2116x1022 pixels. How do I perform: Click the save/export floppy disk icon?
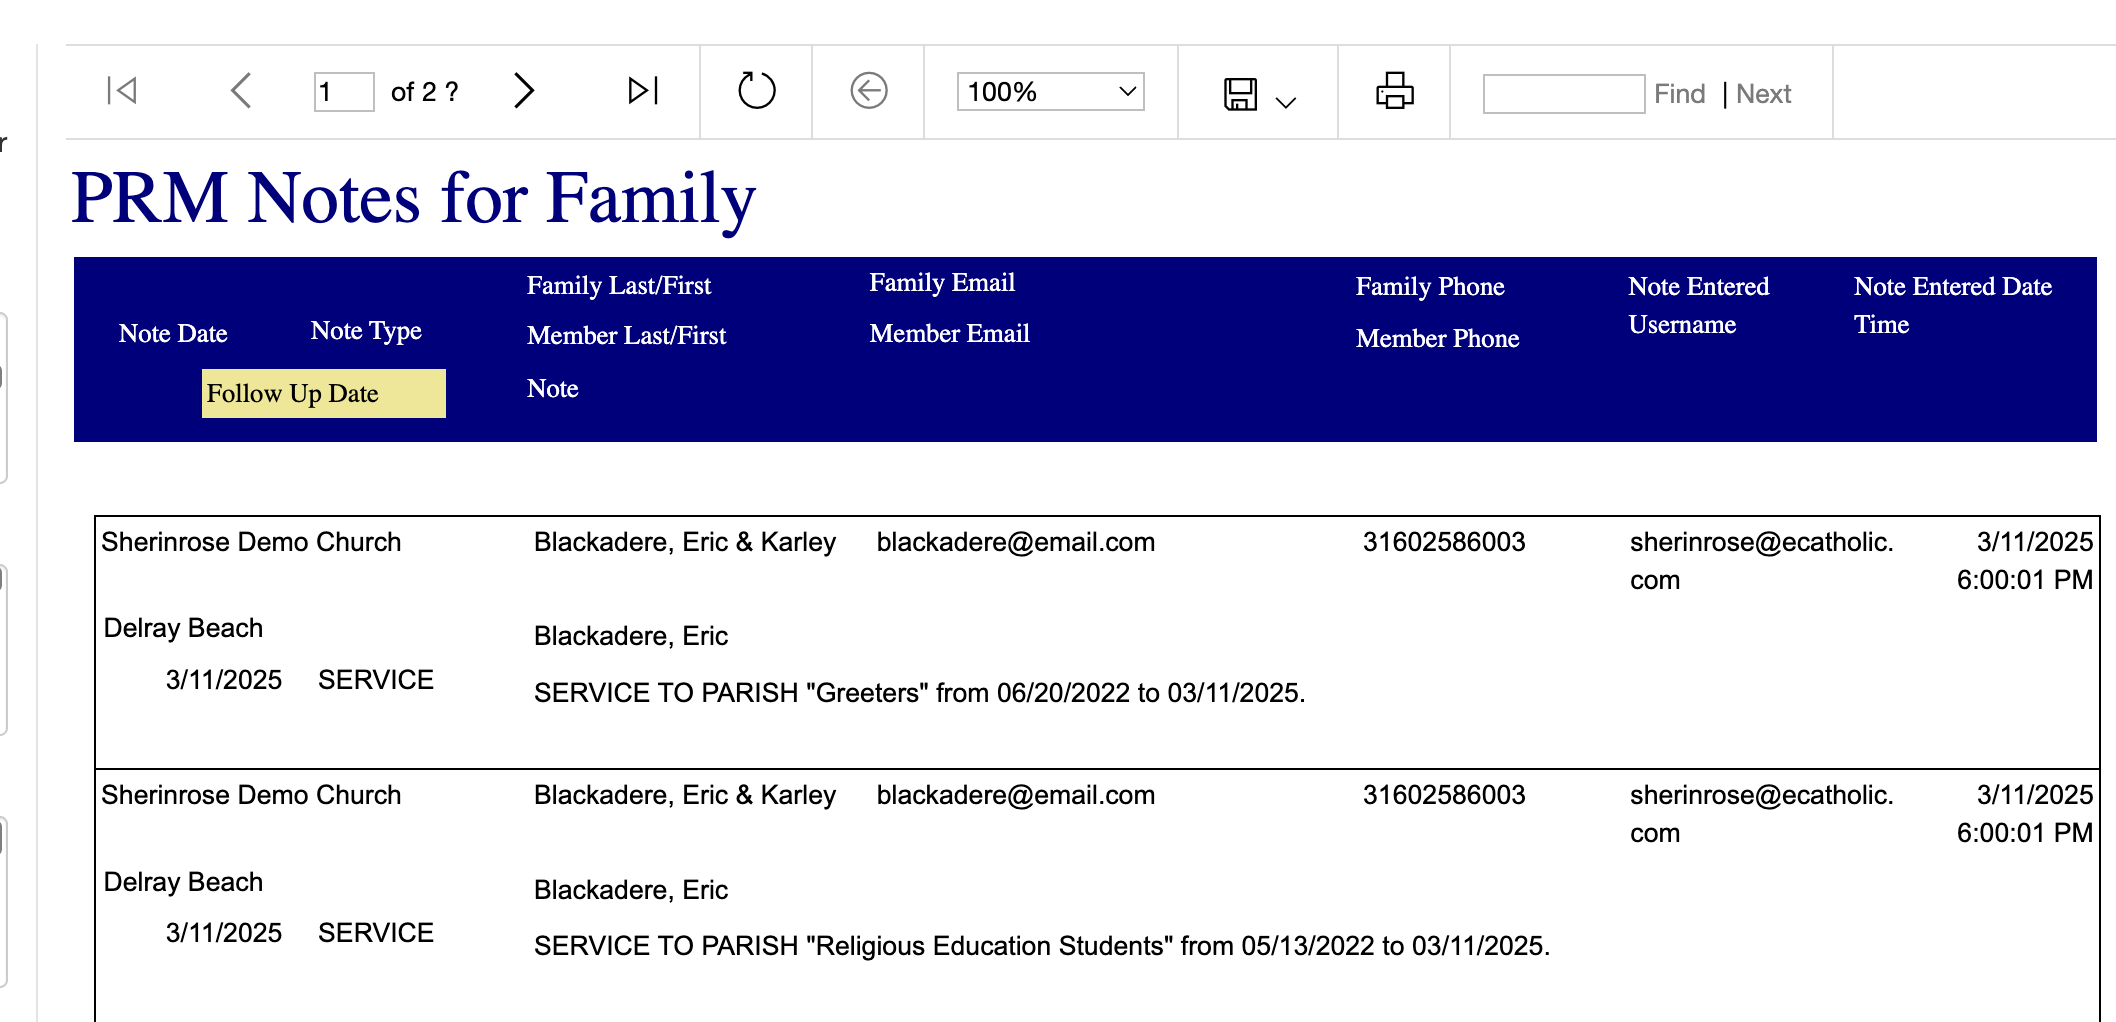1241,94
